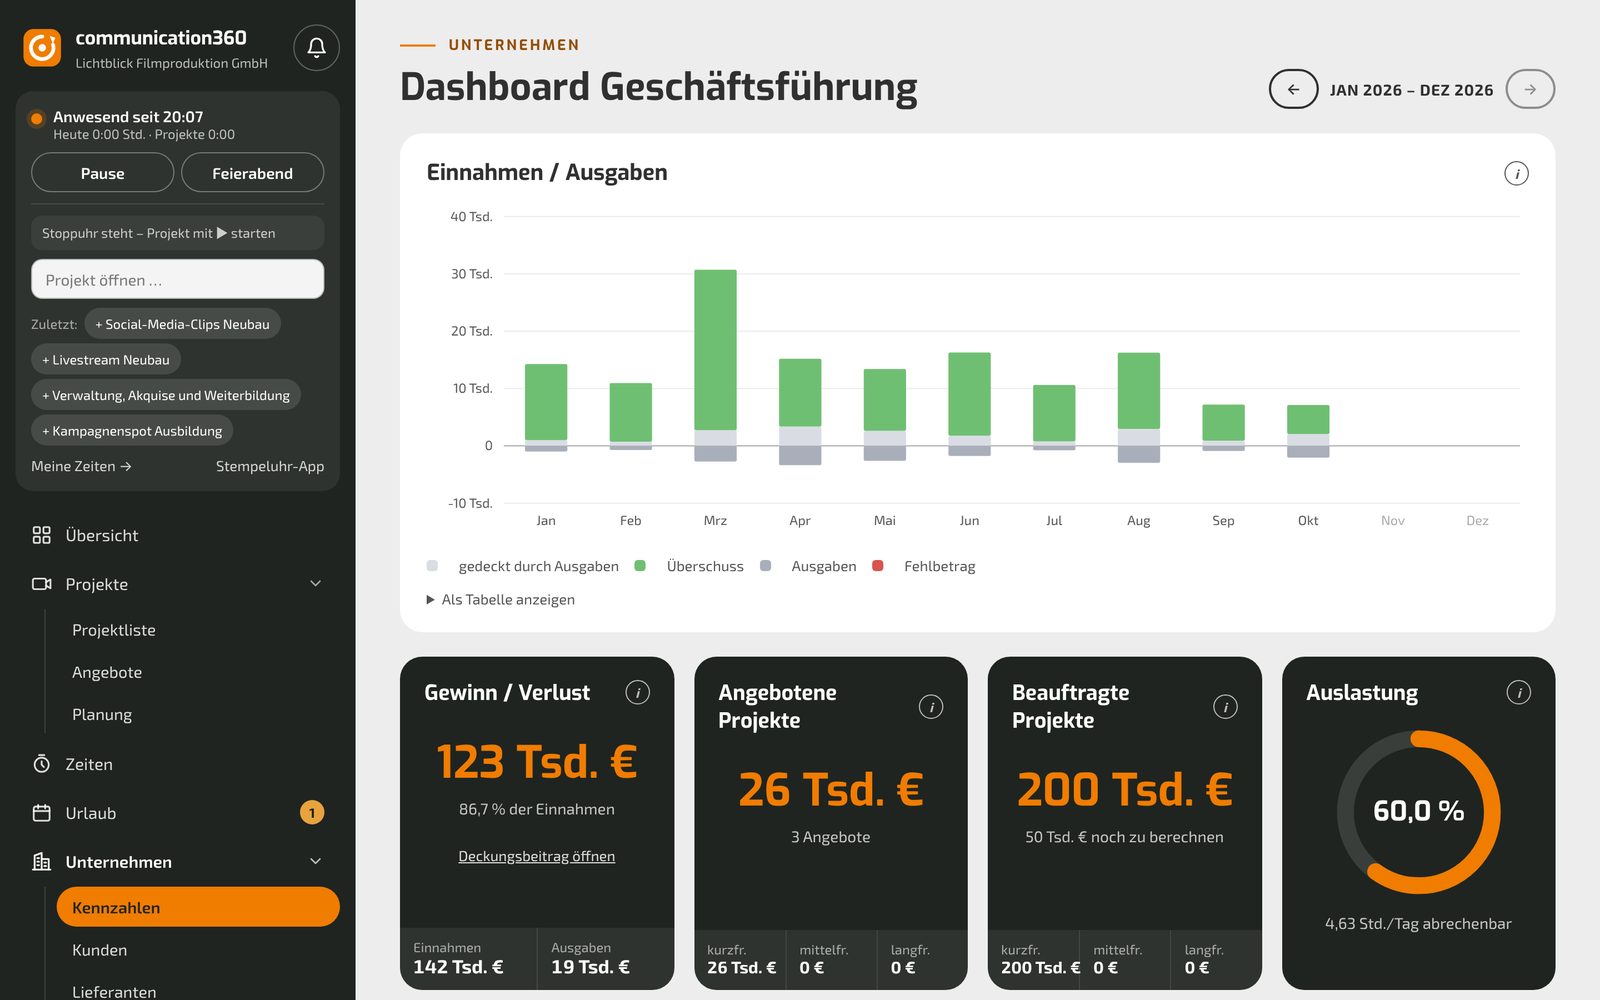
Task: Show info for Angebotene Projekte card
Action: (x=931, y=707)
